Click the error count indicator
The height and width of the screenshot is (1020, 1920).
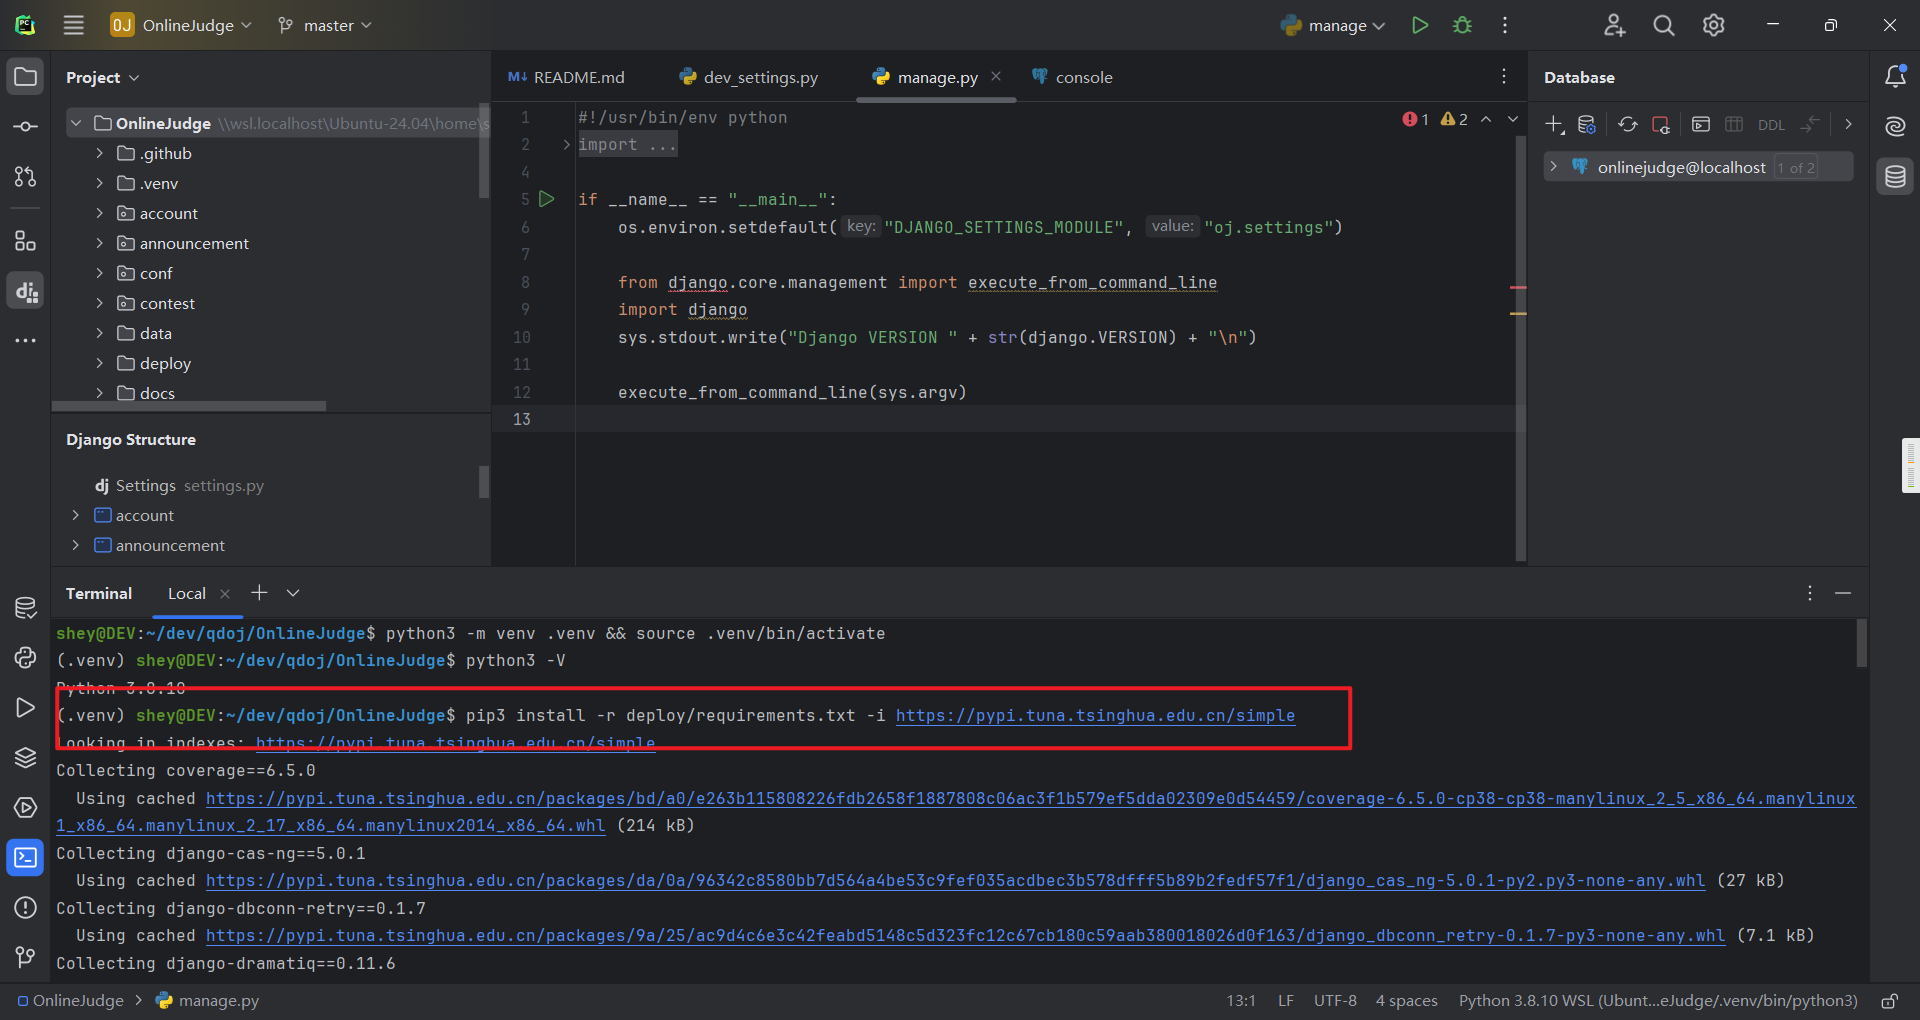pyautogui.click(x=1415, y=119)
